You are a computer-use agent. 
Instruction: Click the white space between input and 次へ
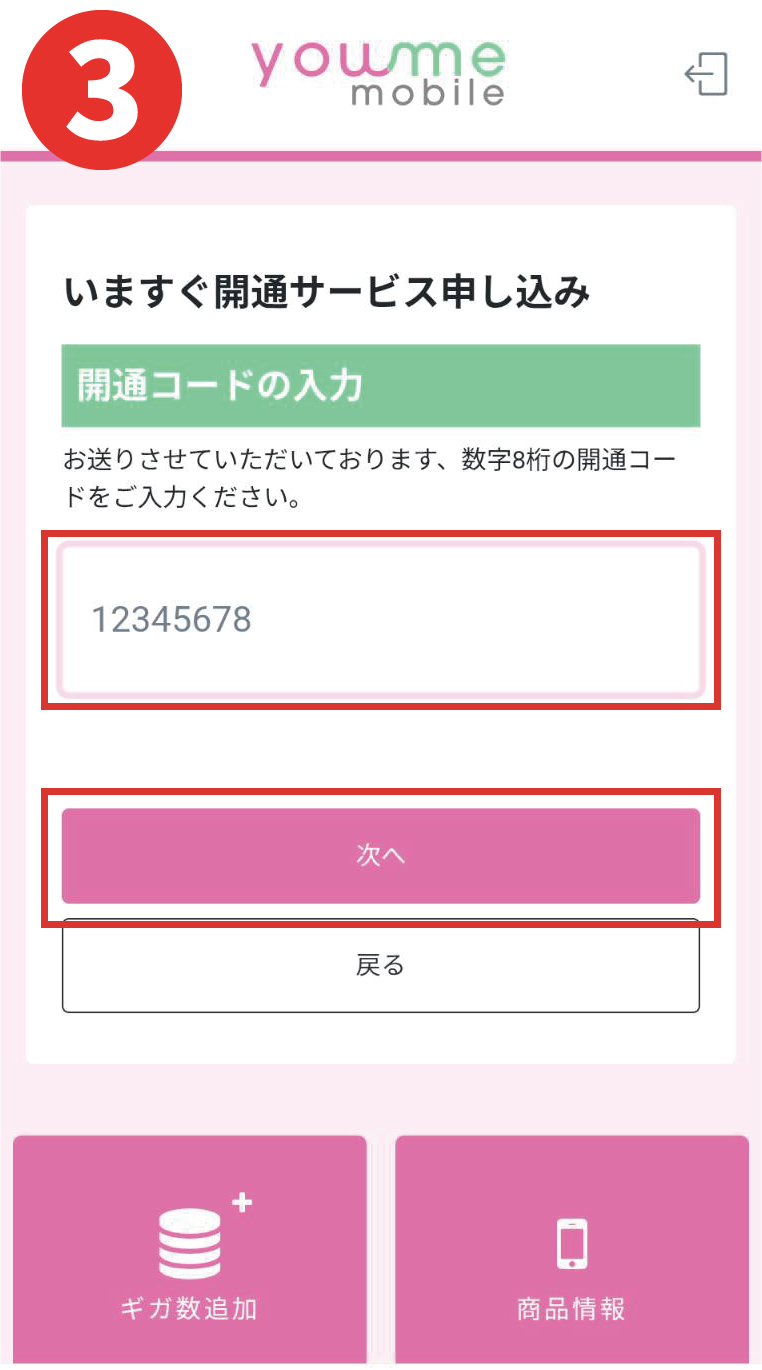point(380,750)
